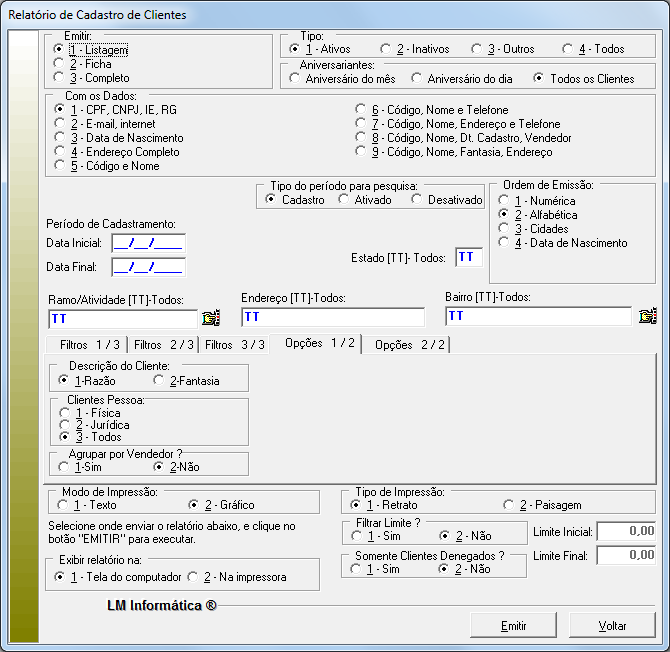The height and width of the screenshot is (652, 670).
Task: Click the Voltar button
Action: [612, 625]
